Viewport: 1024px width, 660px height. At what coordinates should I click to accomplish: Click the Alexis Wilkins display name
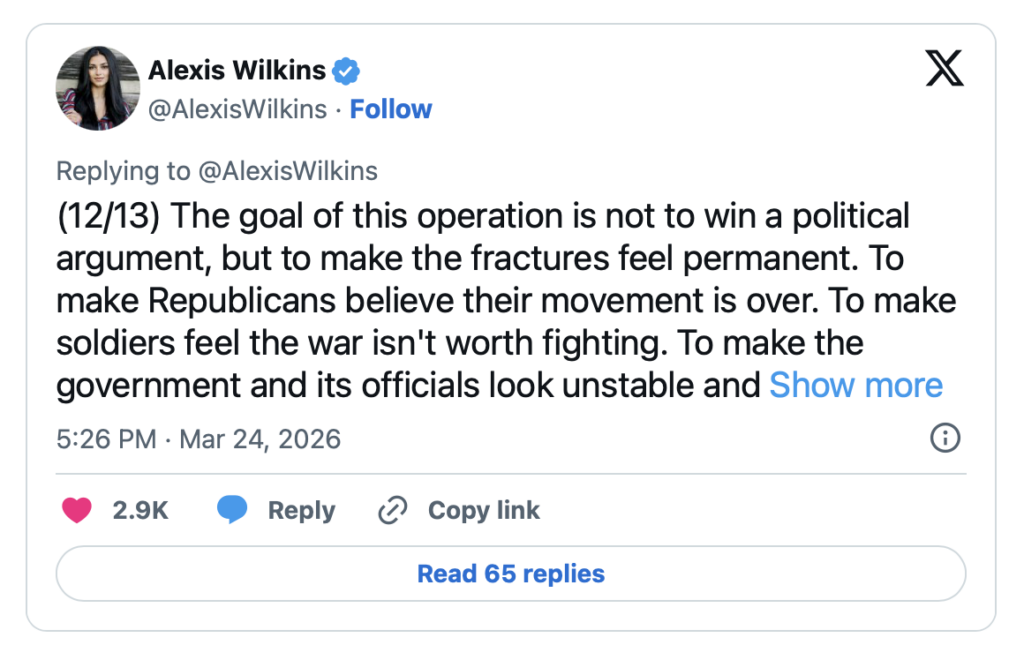coord(237,70)
